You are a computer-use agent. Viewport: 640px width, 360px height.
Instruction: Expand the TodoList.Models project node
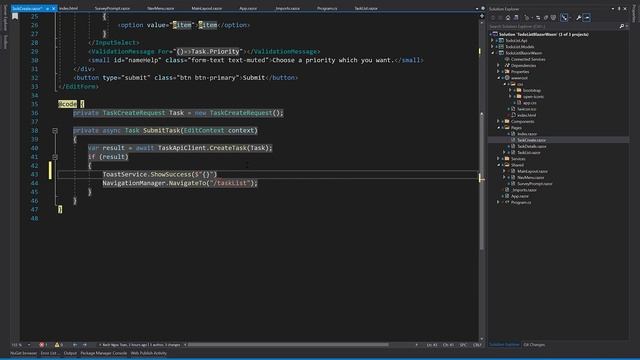point(492,47)
